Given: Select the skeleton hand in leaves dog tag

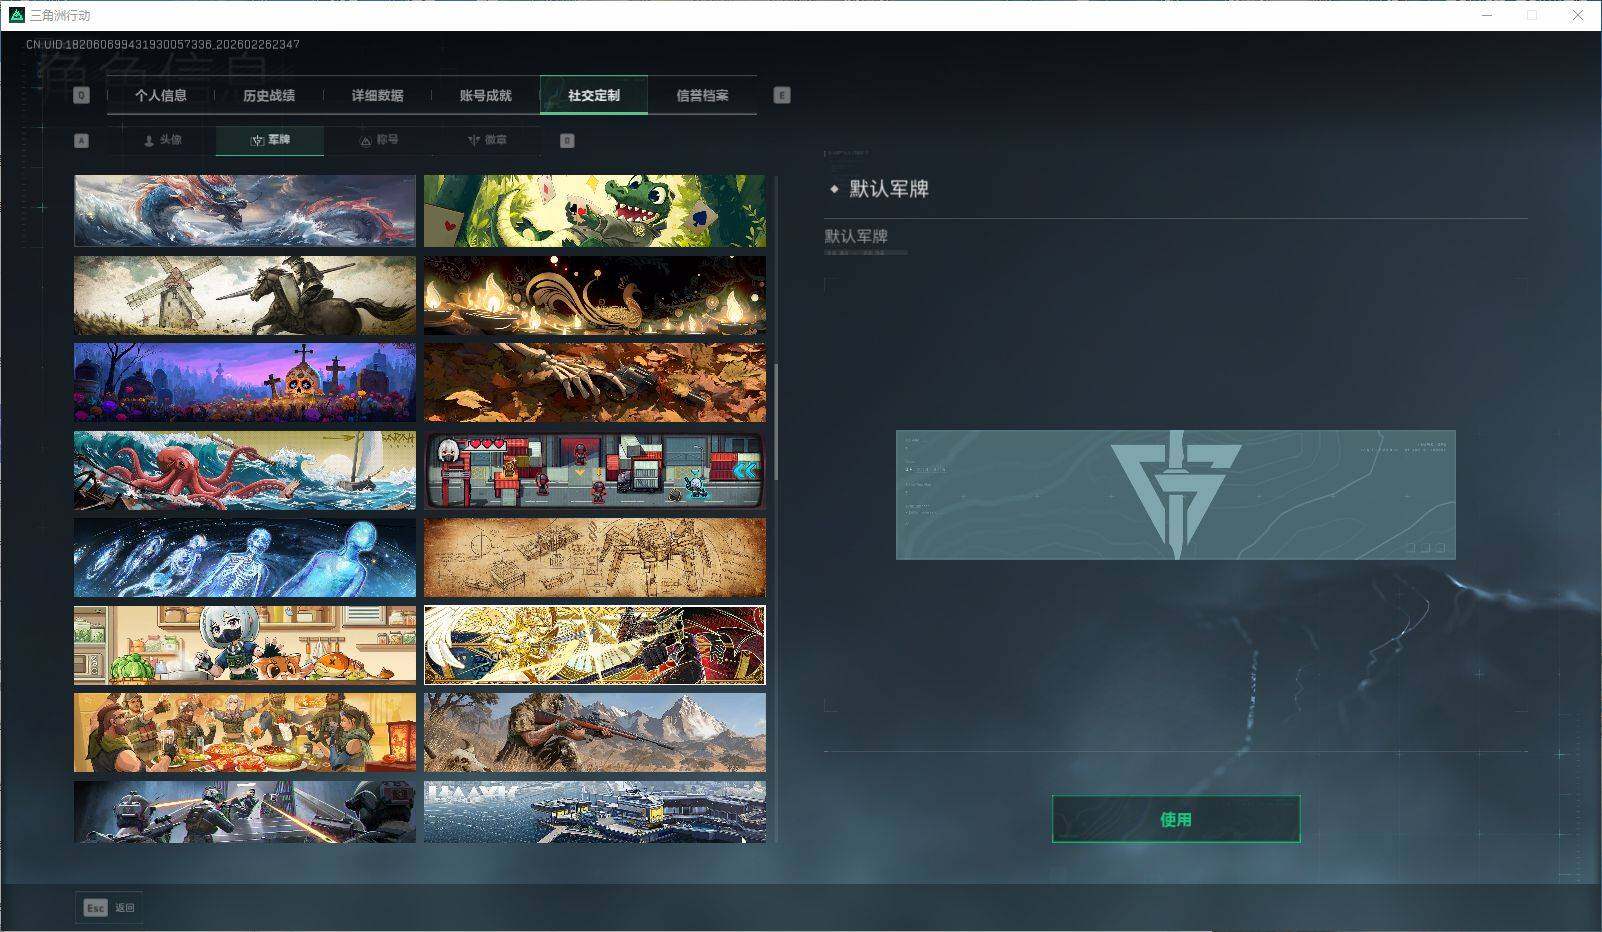Looking at the screenshot, I should 595,383.
